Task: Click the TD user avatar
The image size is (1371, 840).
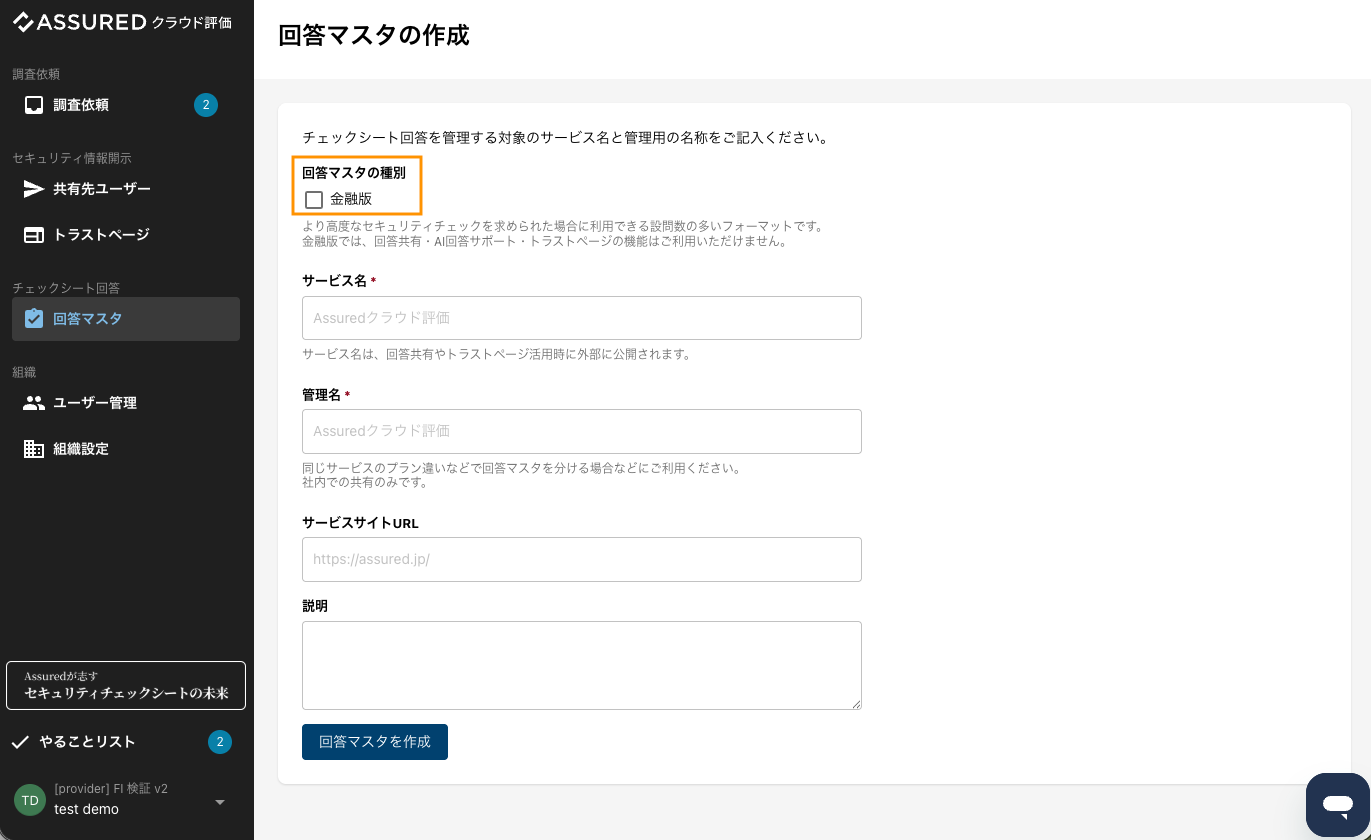Action: click(30, 800)
